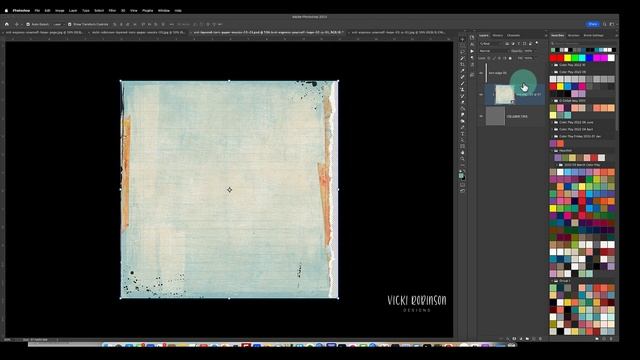This screenshot has height=360, width=640.
Task: Select the Magic Wand tool
Action: (462, 58)
